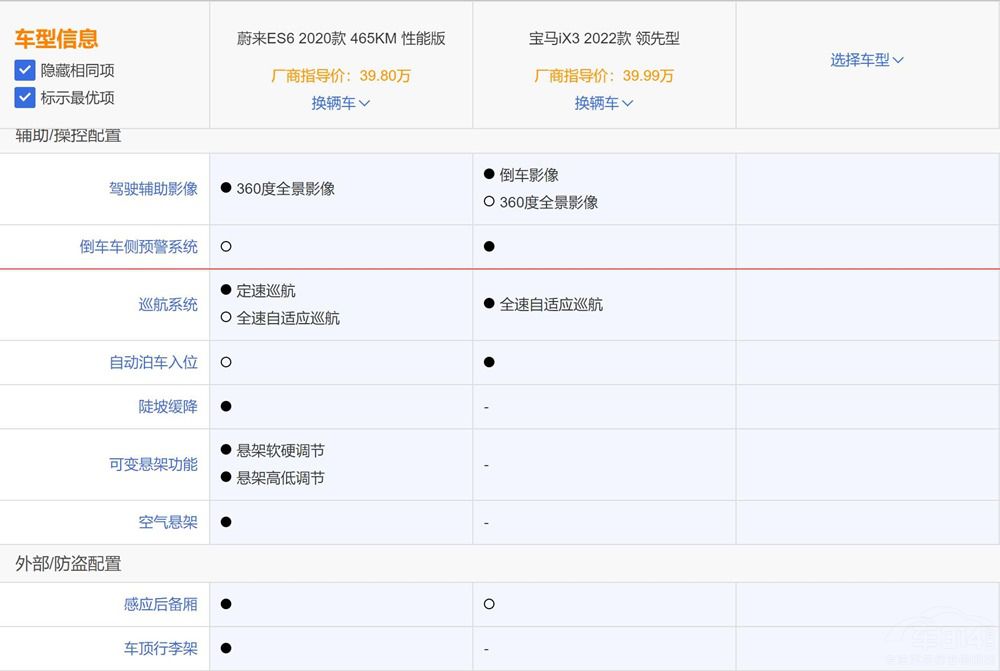This screenshot has width=1000, height=671.
Task: Uncheck the 标示最优项 checkbox
Action: tap(25, 98)
